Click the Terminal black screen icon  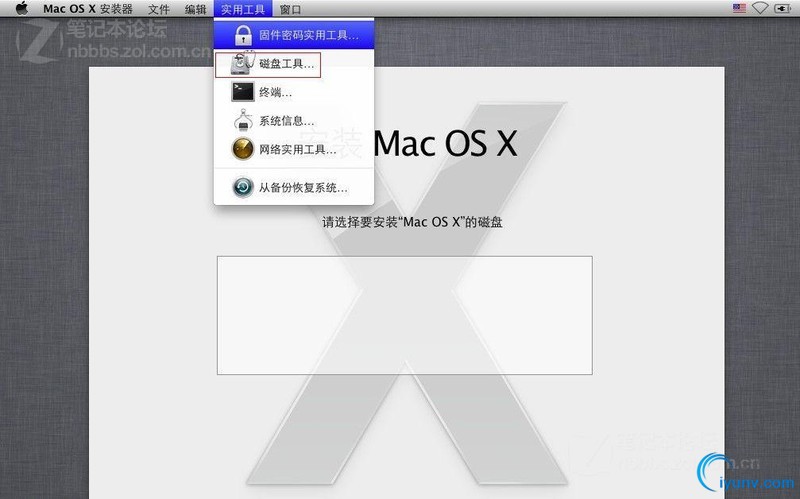pyautogui.click(x=243, y=92)
